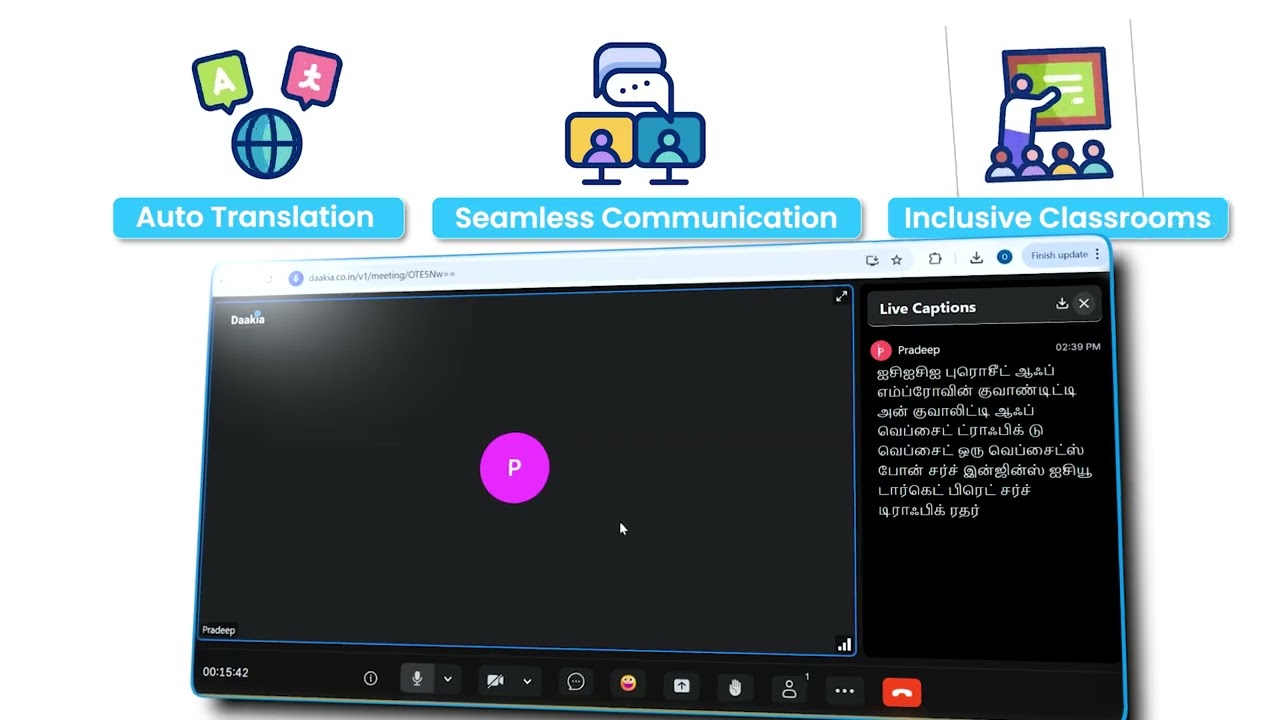The image size is (1280, 720).
Task: Click the Live Captions heading
Action: 927,308
